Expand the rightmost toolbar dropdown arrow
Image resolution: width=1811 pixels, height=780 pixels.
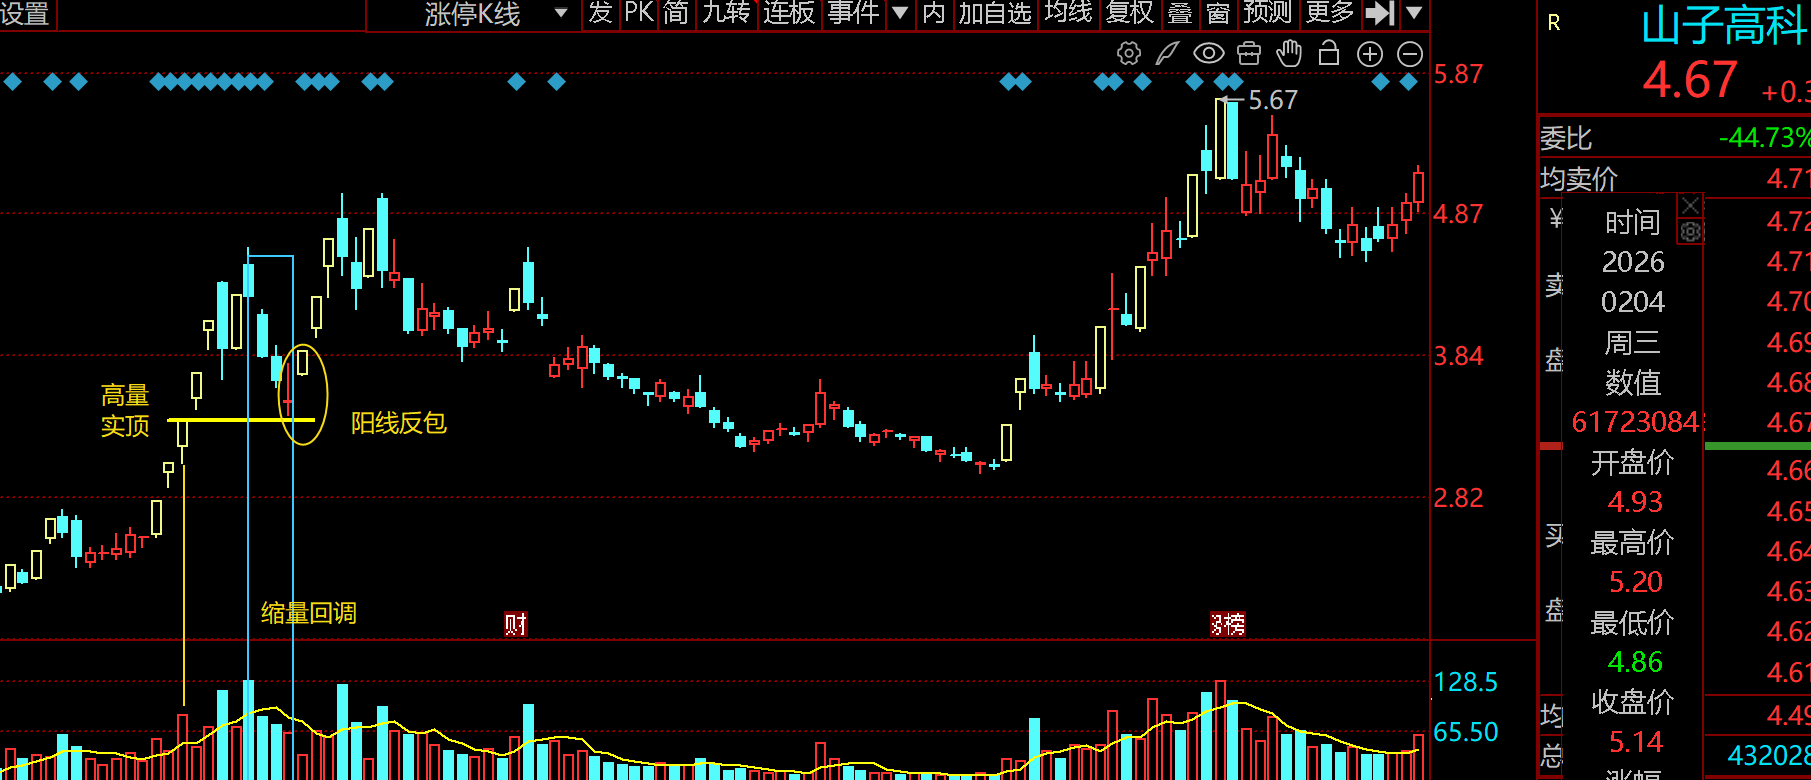tap(1414, 14)
